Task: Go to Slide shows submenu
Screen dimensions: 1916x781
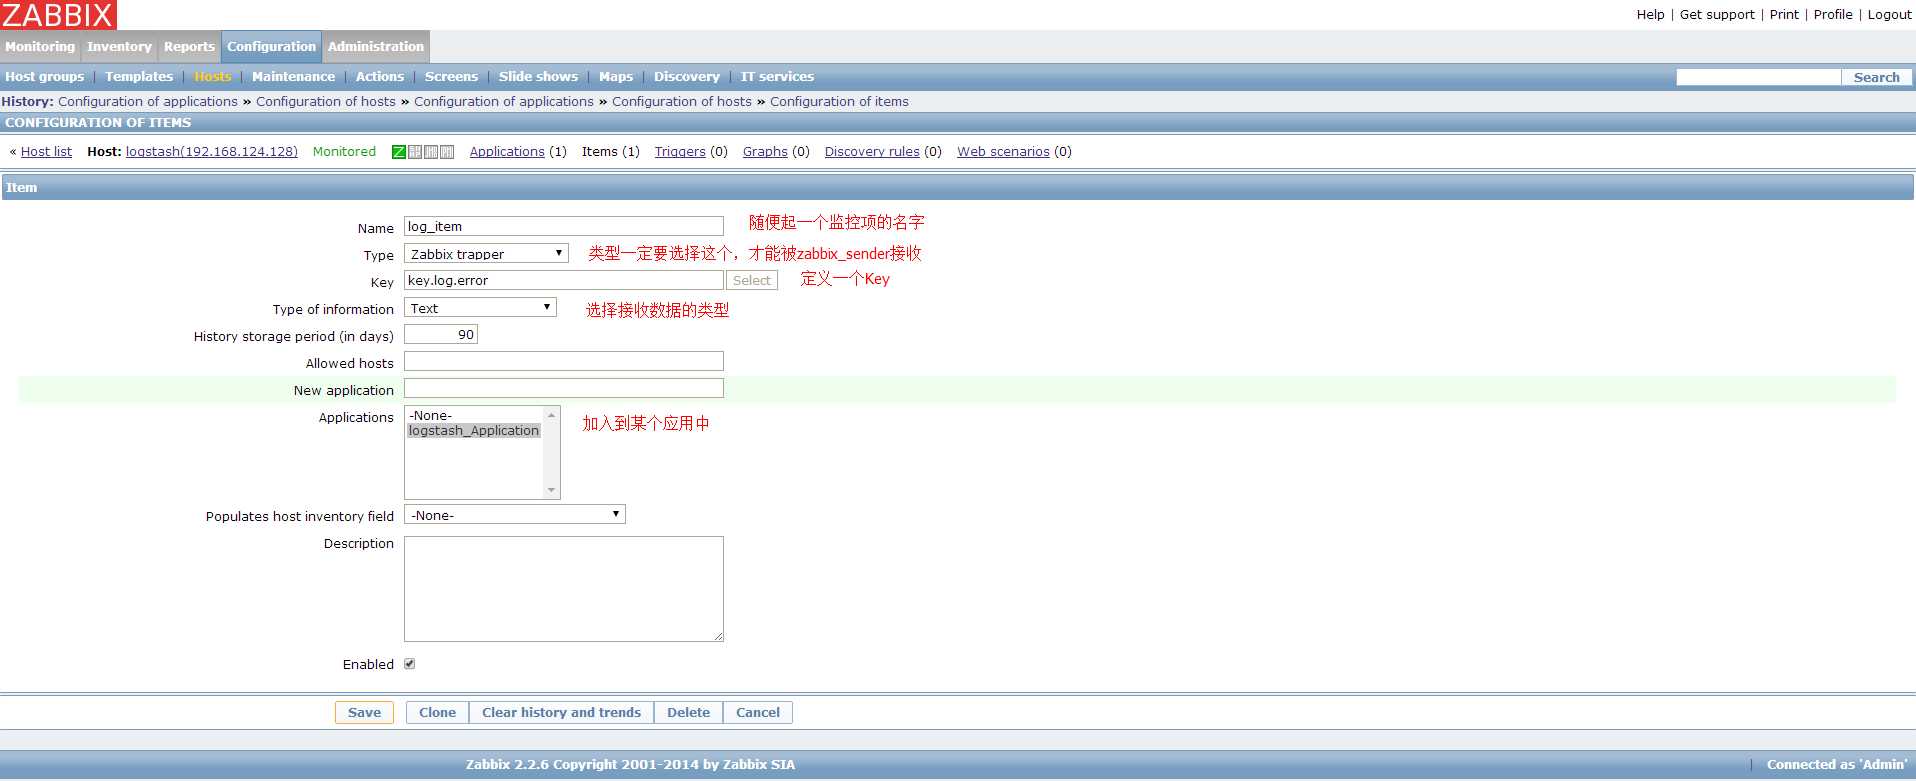Action: click(538, 76)
